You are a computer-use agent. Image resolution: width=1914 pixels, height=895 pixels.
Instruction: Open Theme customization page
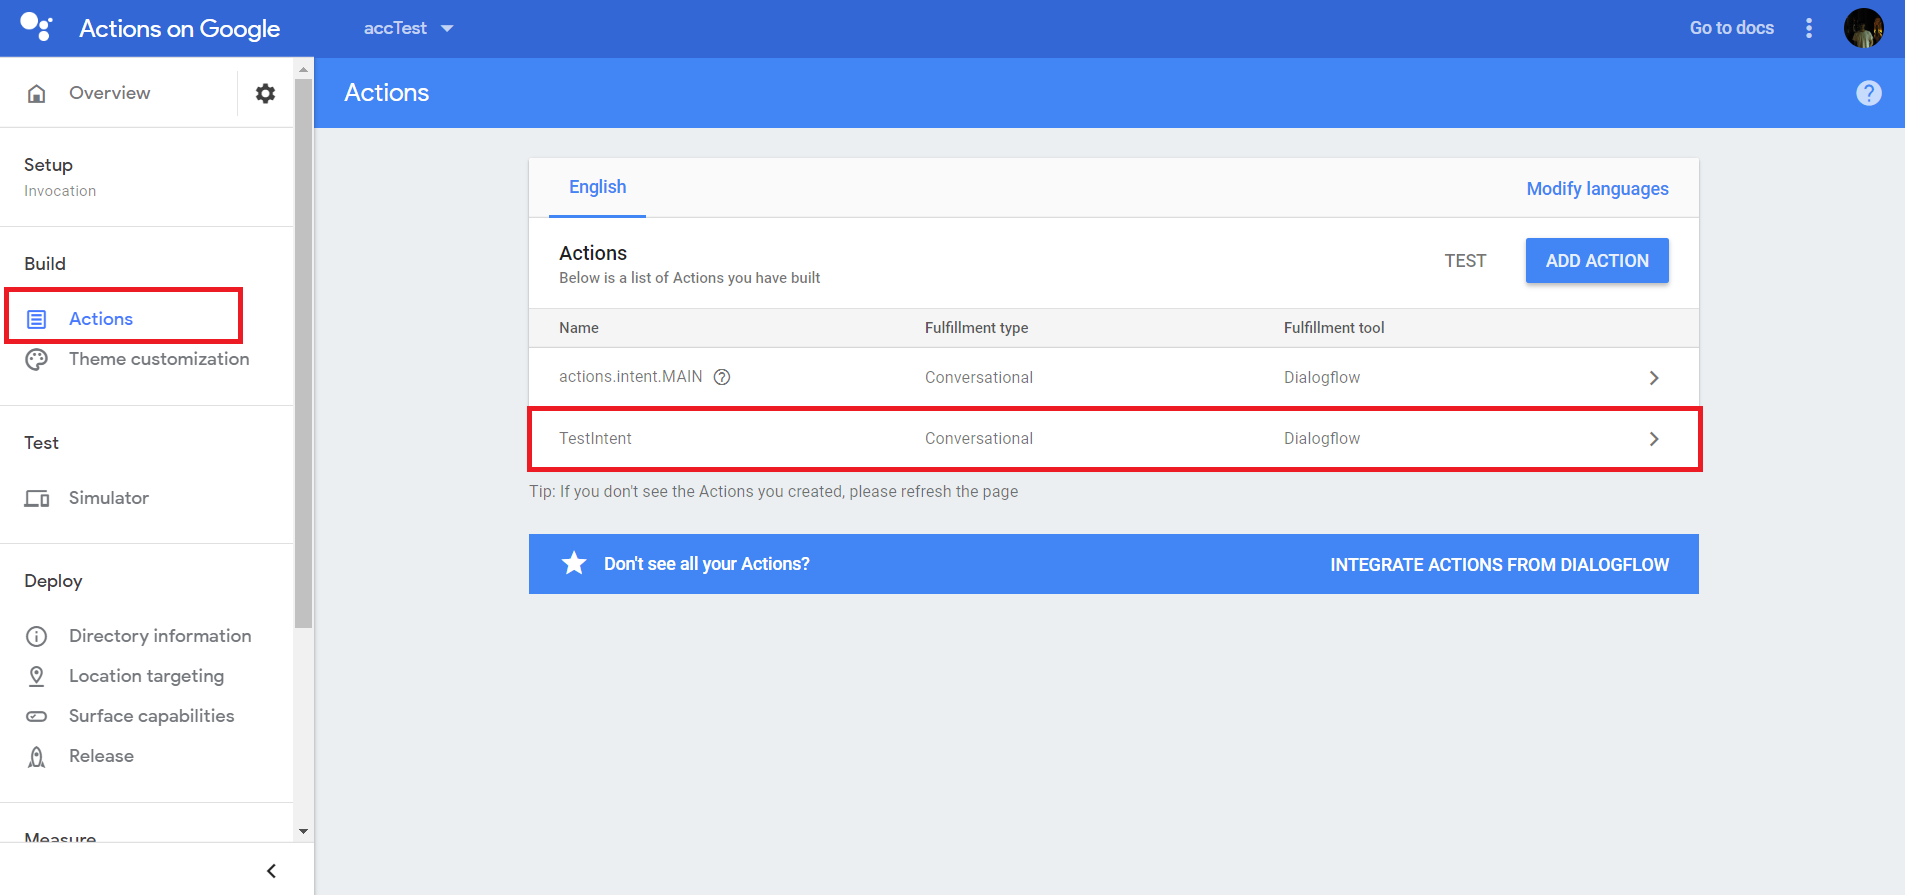click(x=159, y=359)
